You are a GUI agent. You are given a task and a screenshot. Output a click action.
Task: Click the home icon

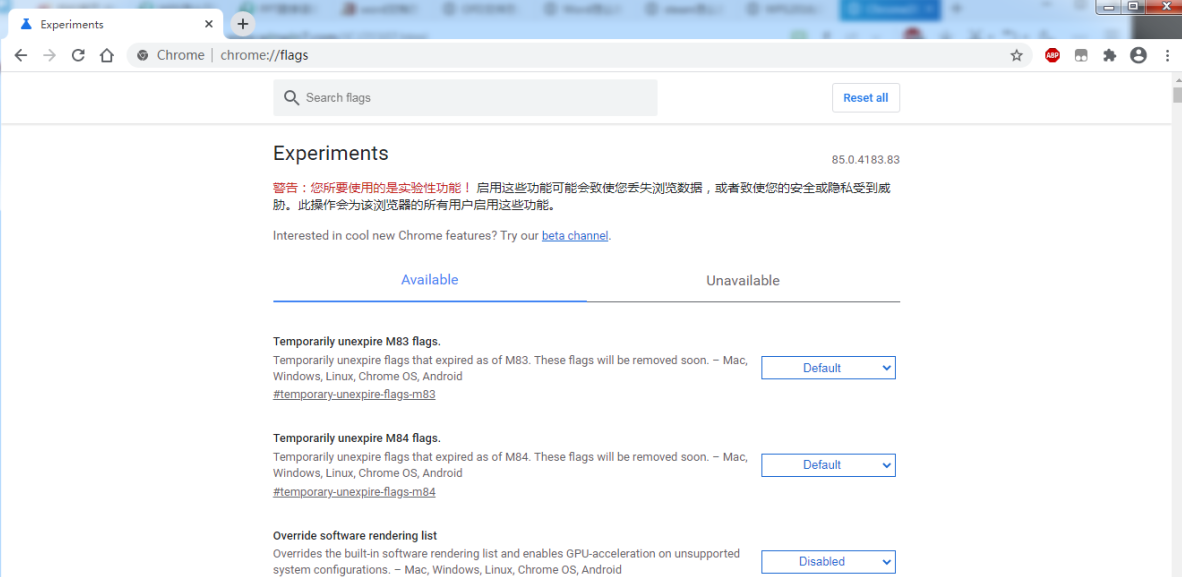(x=107, y=55)
